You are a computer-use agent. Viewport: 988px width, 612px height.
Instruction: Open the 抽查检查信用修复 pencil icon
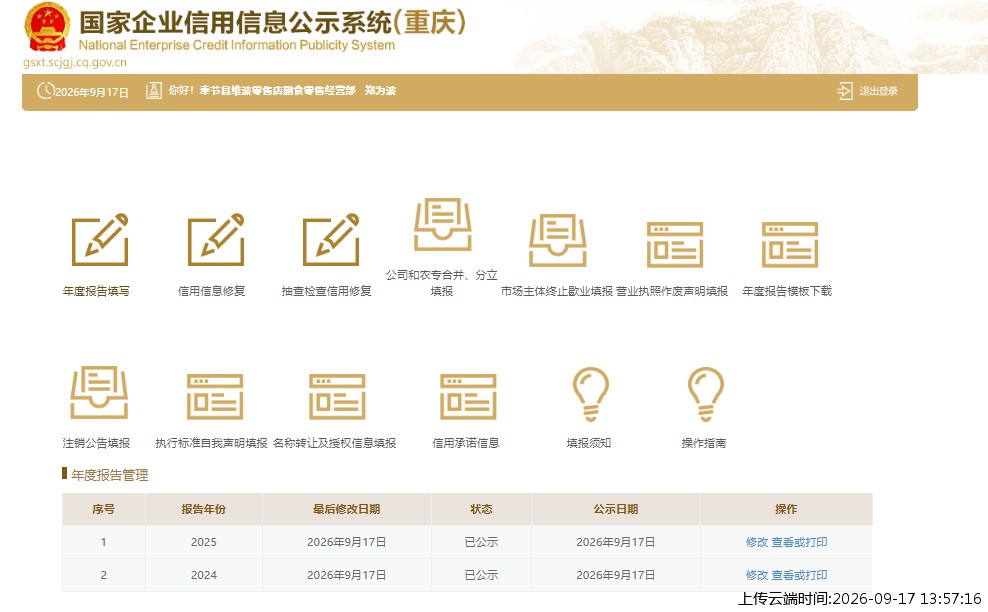[331, 240]
